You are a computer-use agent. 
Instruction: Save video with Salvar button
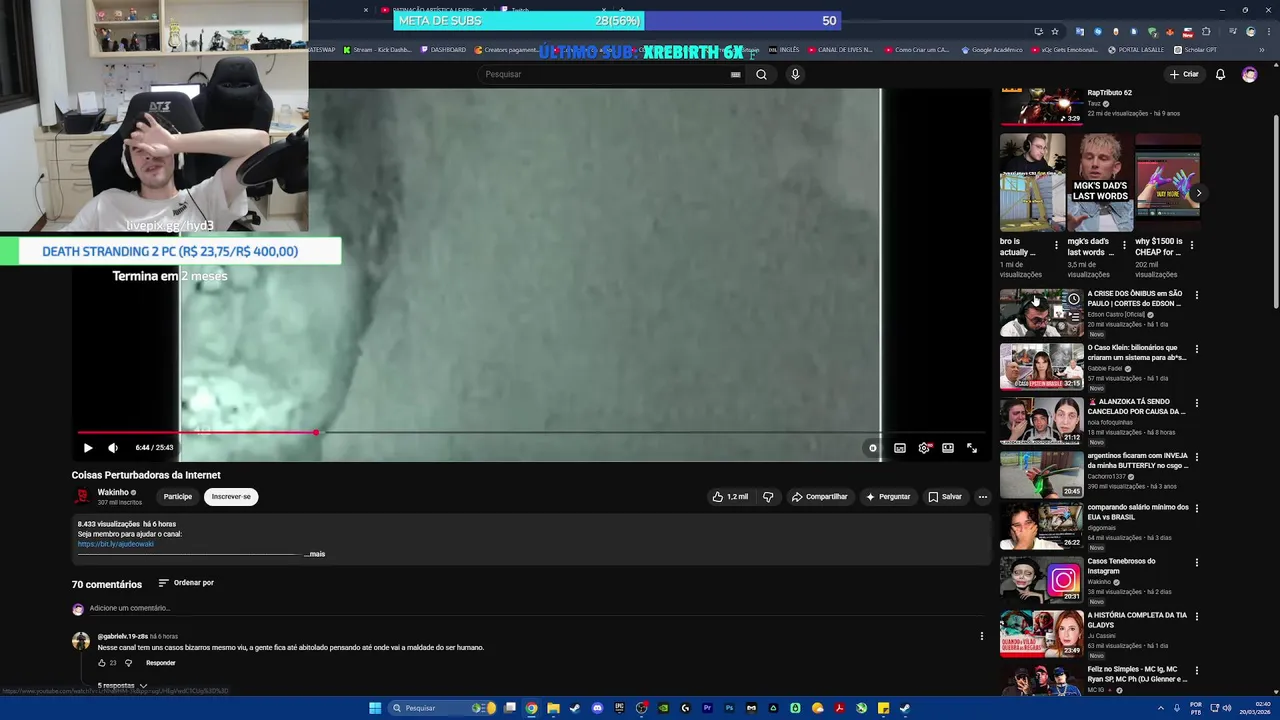[x=945, y=497]
